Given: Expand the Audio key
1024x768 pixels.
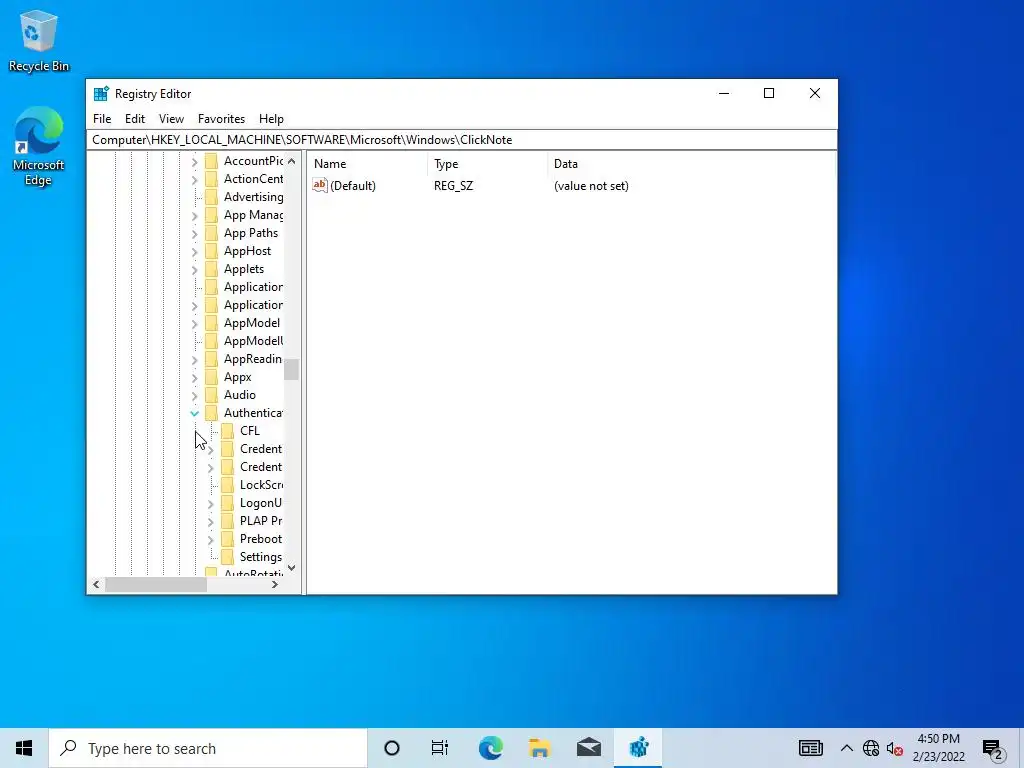Looking at the screenshot, I should [195, 395].
